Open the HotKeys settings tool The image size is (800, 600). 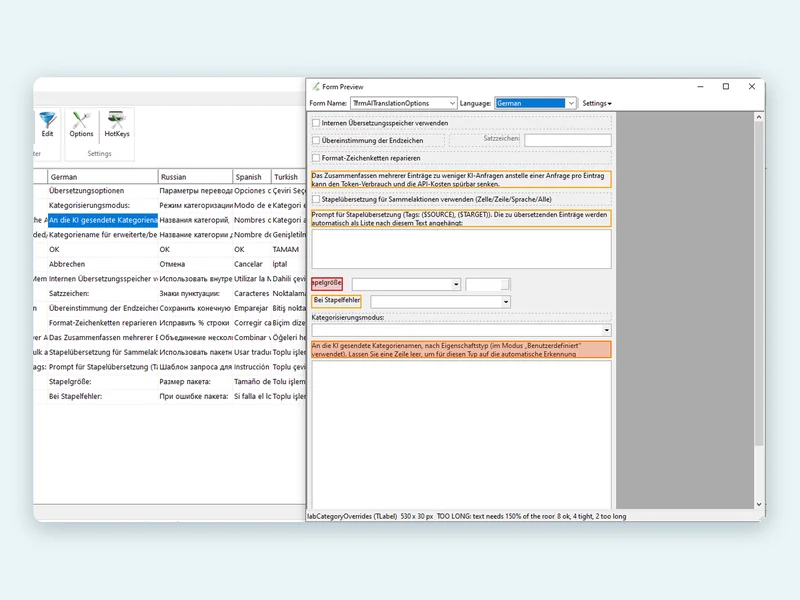117,125
